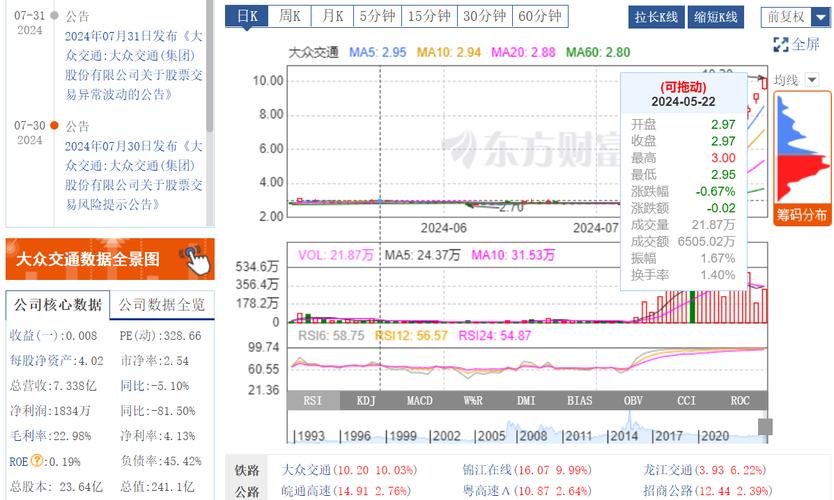834x500 pixels.
Task: Click the announcements list scrollbar
Action: click(x=210, y=65)
